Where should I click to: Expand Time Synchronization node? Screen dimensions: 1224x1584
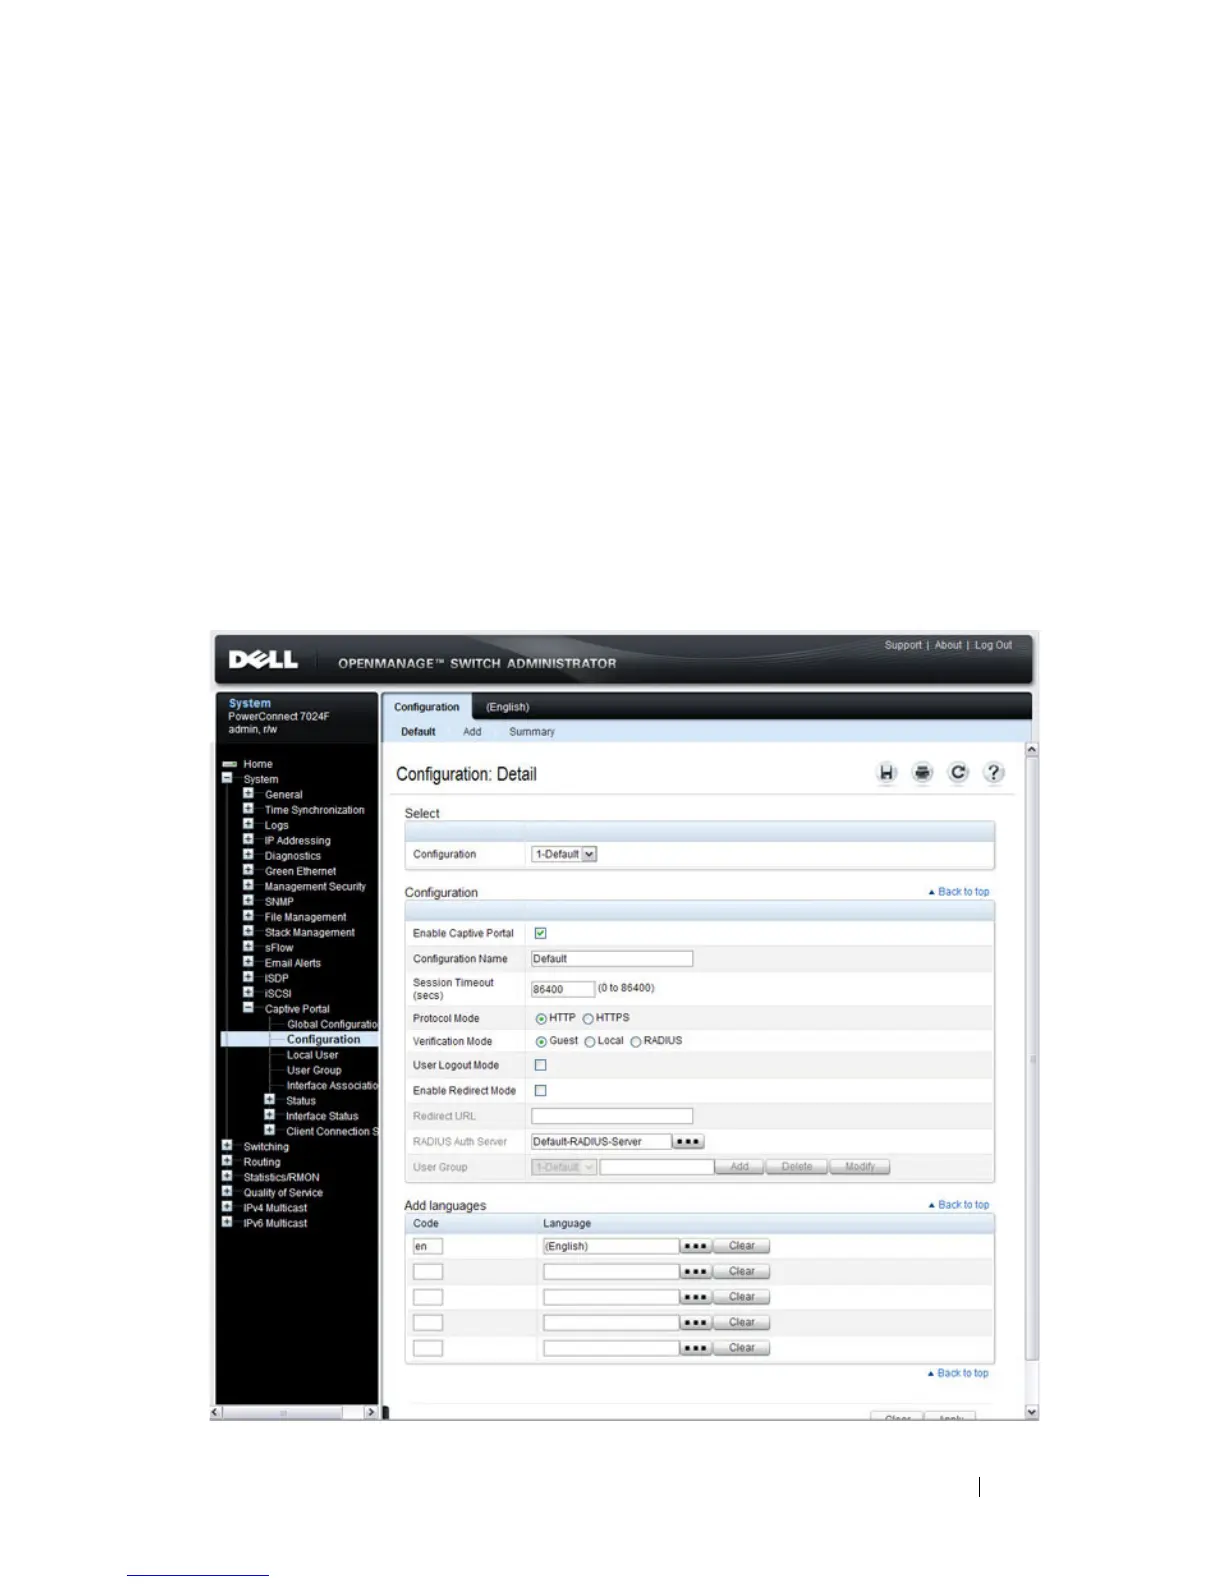[x=248, y=808]
